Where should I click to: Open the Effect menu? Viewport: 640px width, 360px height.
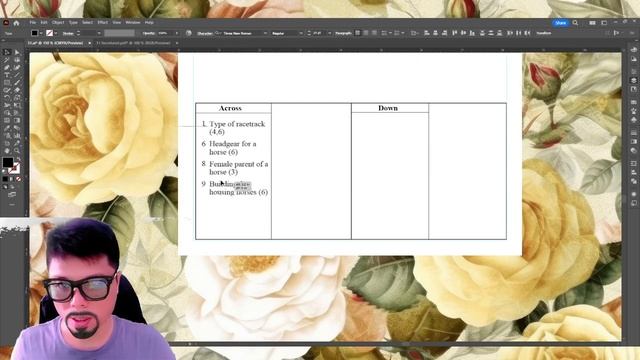click(x=102, y=23)
